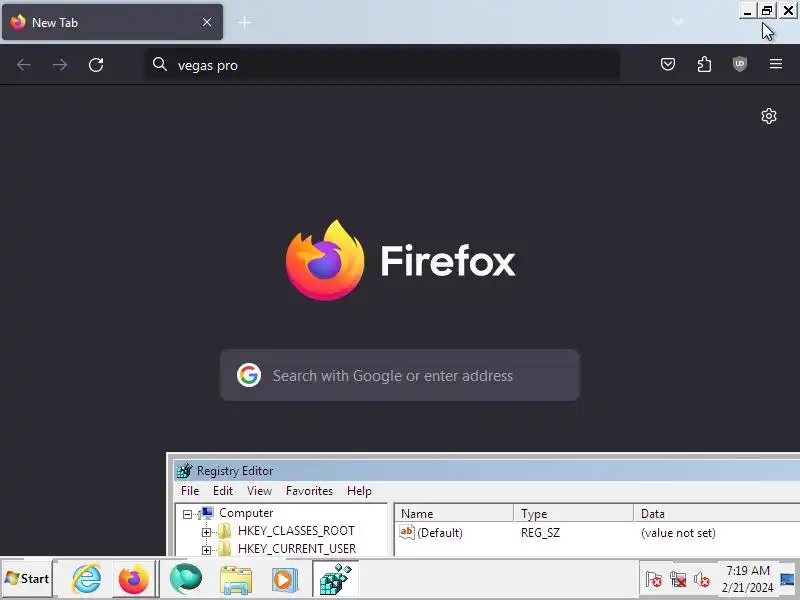Viewport: 800px width, 600px height.
Task: Click the Firefox forward arrow
Action: click(60, 65)
